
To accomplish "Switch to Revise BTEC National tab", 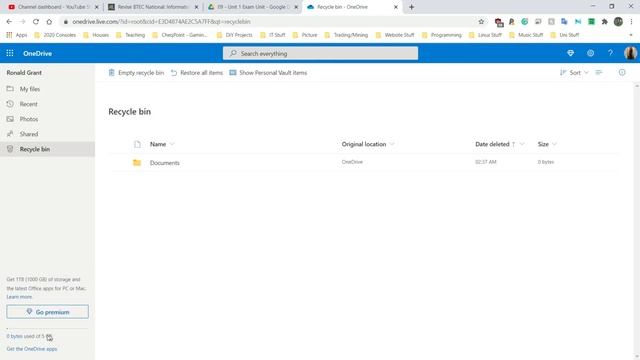I will pyautogui.click(x=153, y=7).
